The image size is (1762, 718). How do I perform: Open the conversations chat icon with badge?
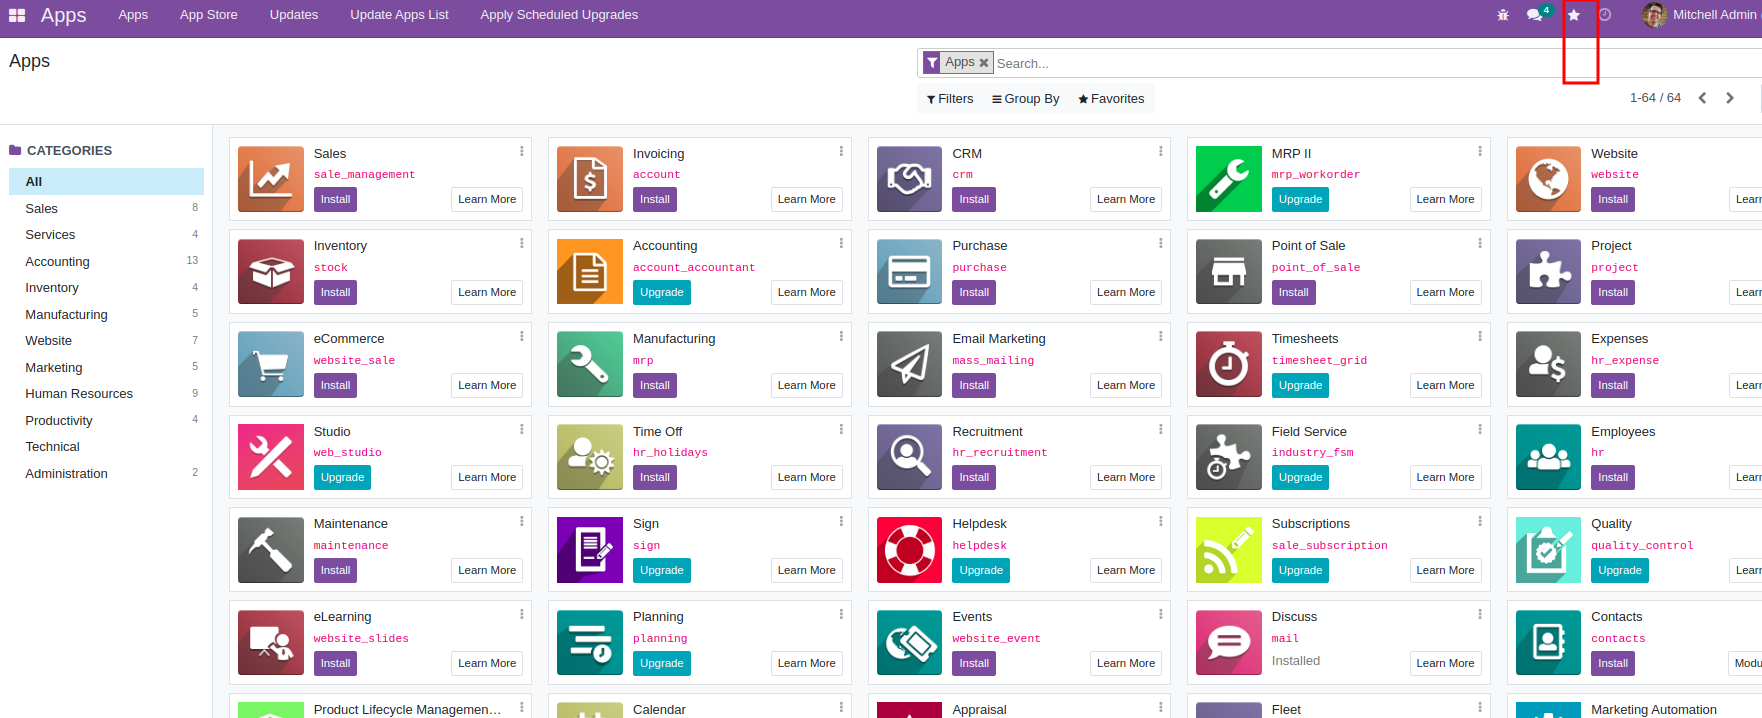pos(1535,15)
